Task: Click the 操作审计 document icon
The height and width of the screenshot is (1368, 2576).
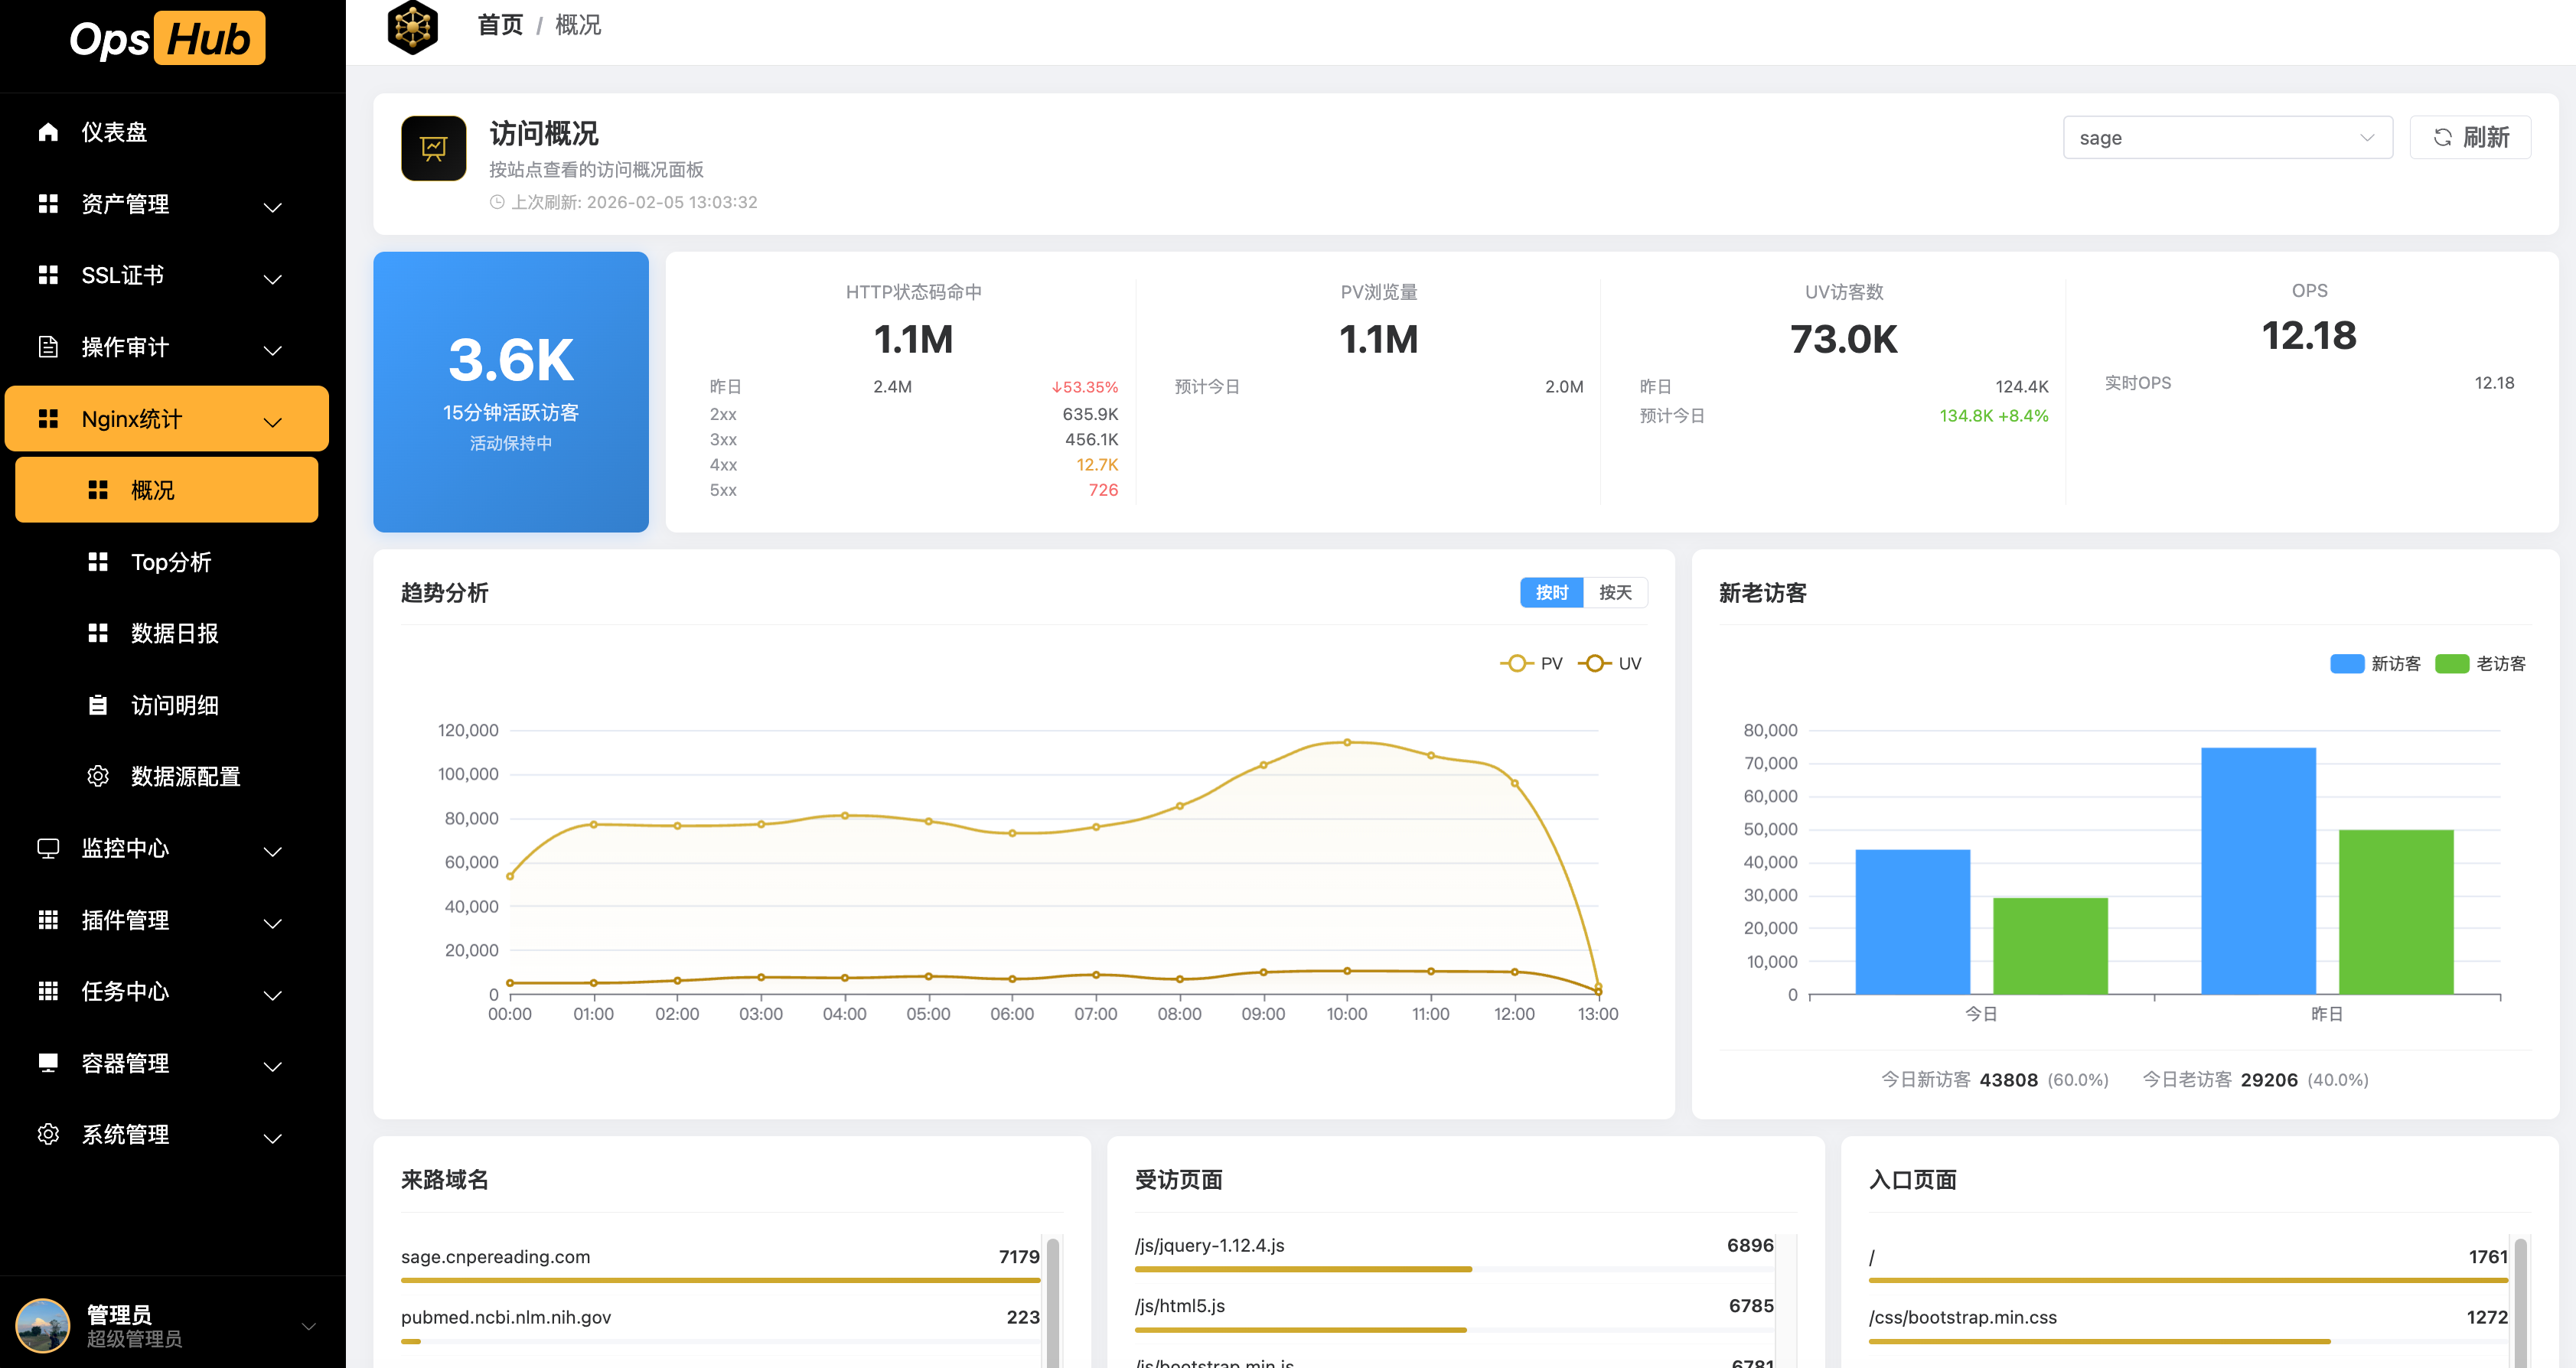Action: pyautogui.click(x=48, y=347)
